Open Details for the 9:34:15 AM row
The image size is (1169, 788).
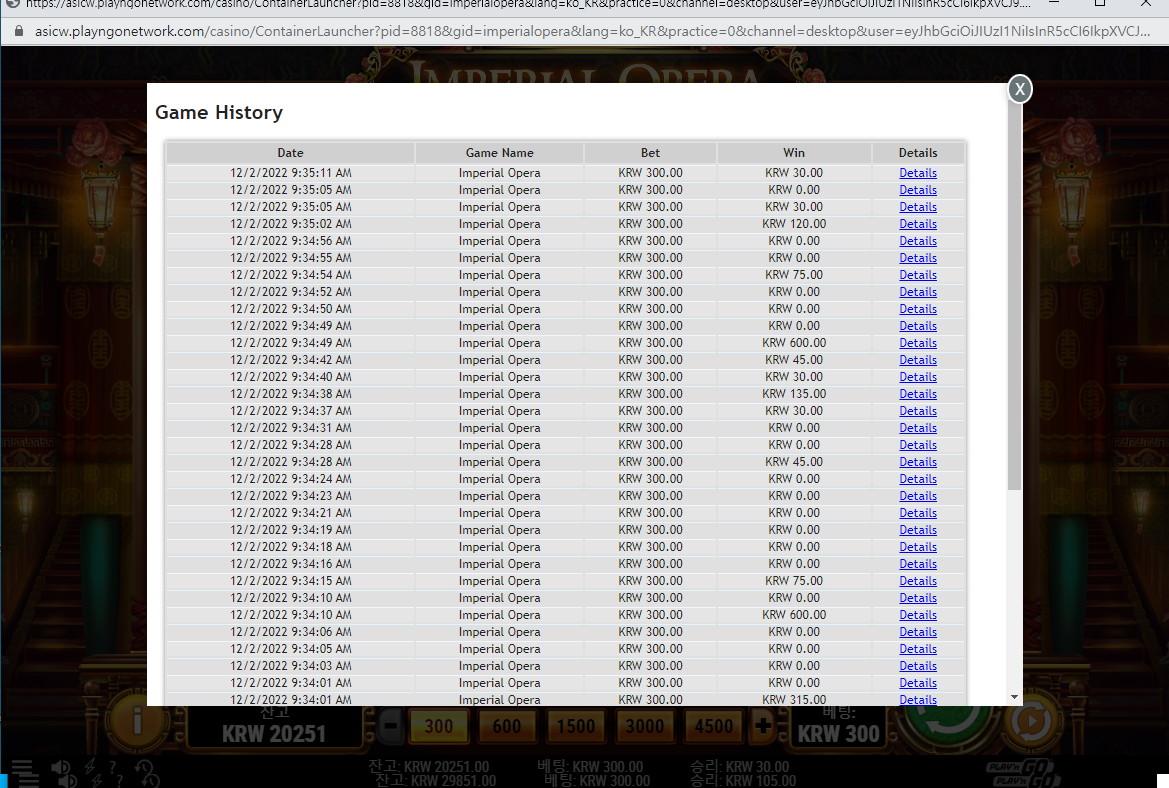pyautogui.click(x=918, y=581)
